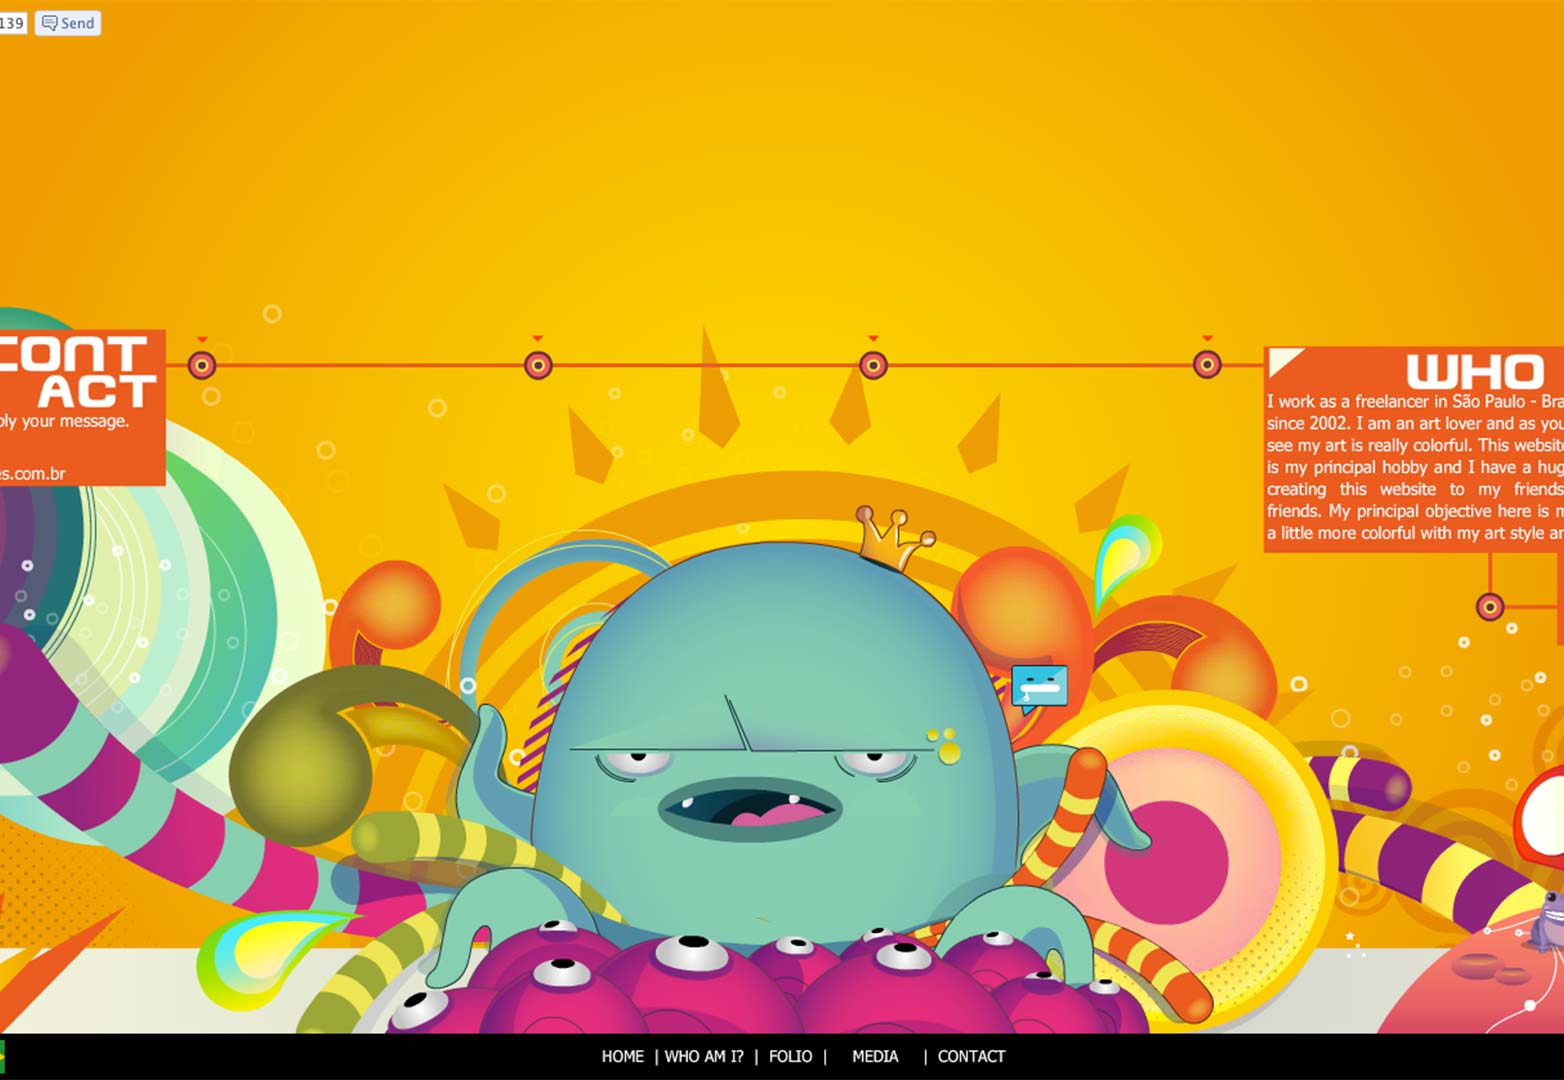1564x1080 pixels.
Task: Click the first circular node on the timeline
Action: [202, 365]
